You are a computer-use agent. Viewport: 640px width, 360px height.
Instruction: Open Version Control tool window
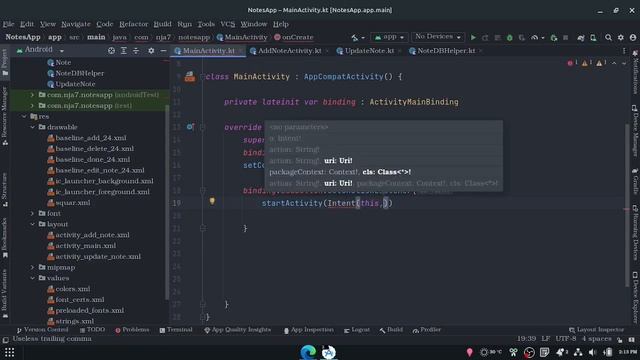click(42, 330)
